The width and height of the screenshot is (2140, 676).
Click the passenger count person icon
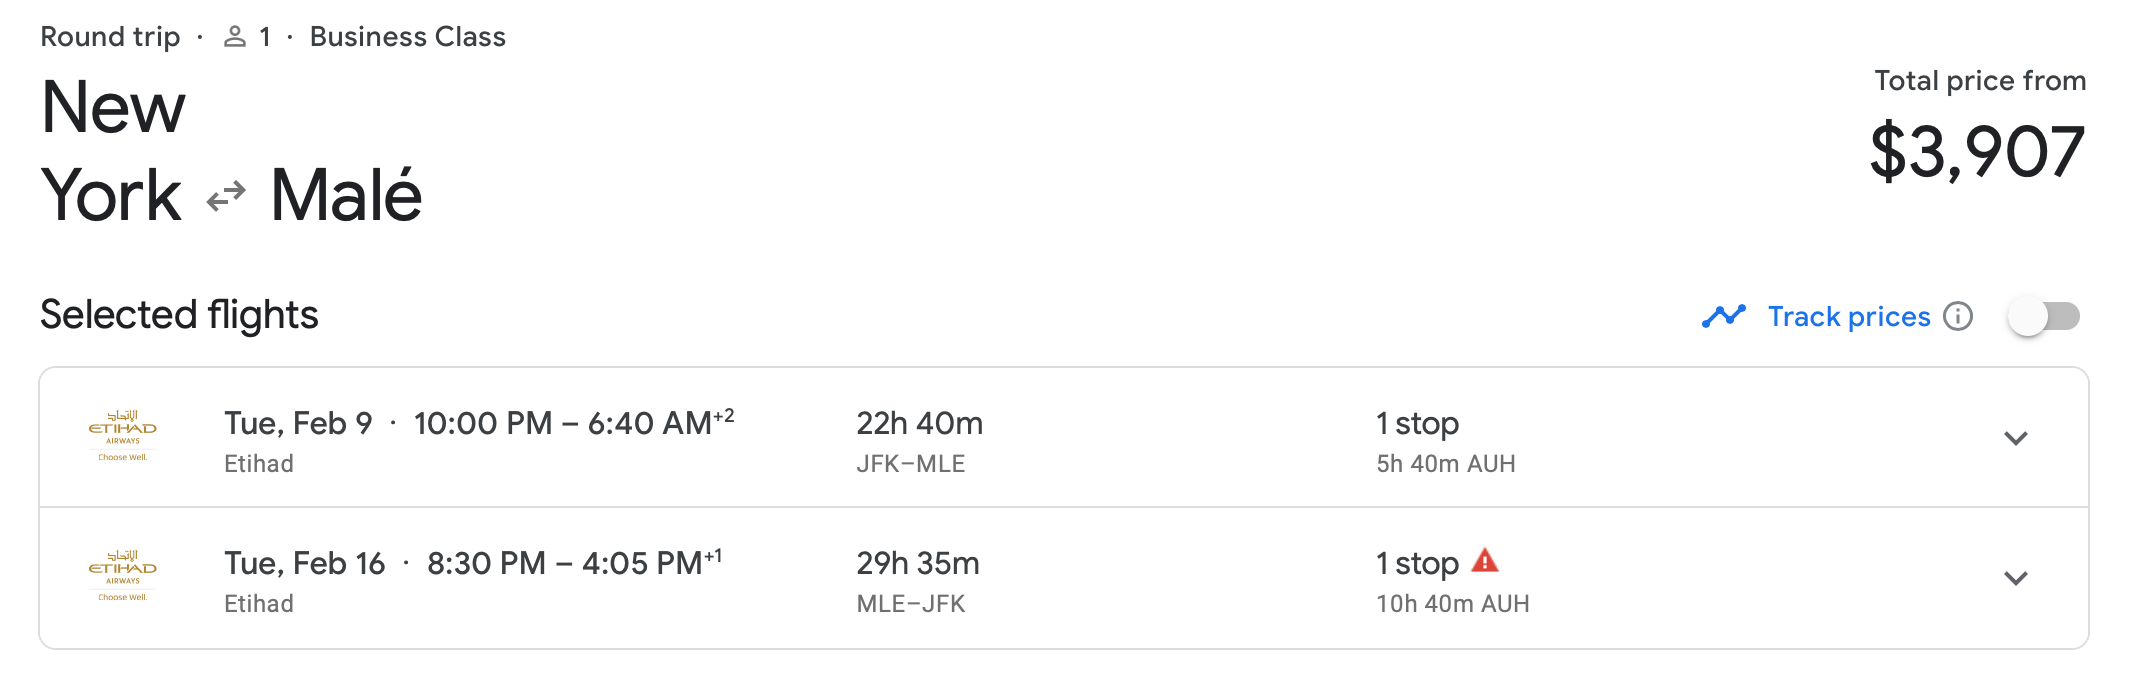click(x=235, y=37)
